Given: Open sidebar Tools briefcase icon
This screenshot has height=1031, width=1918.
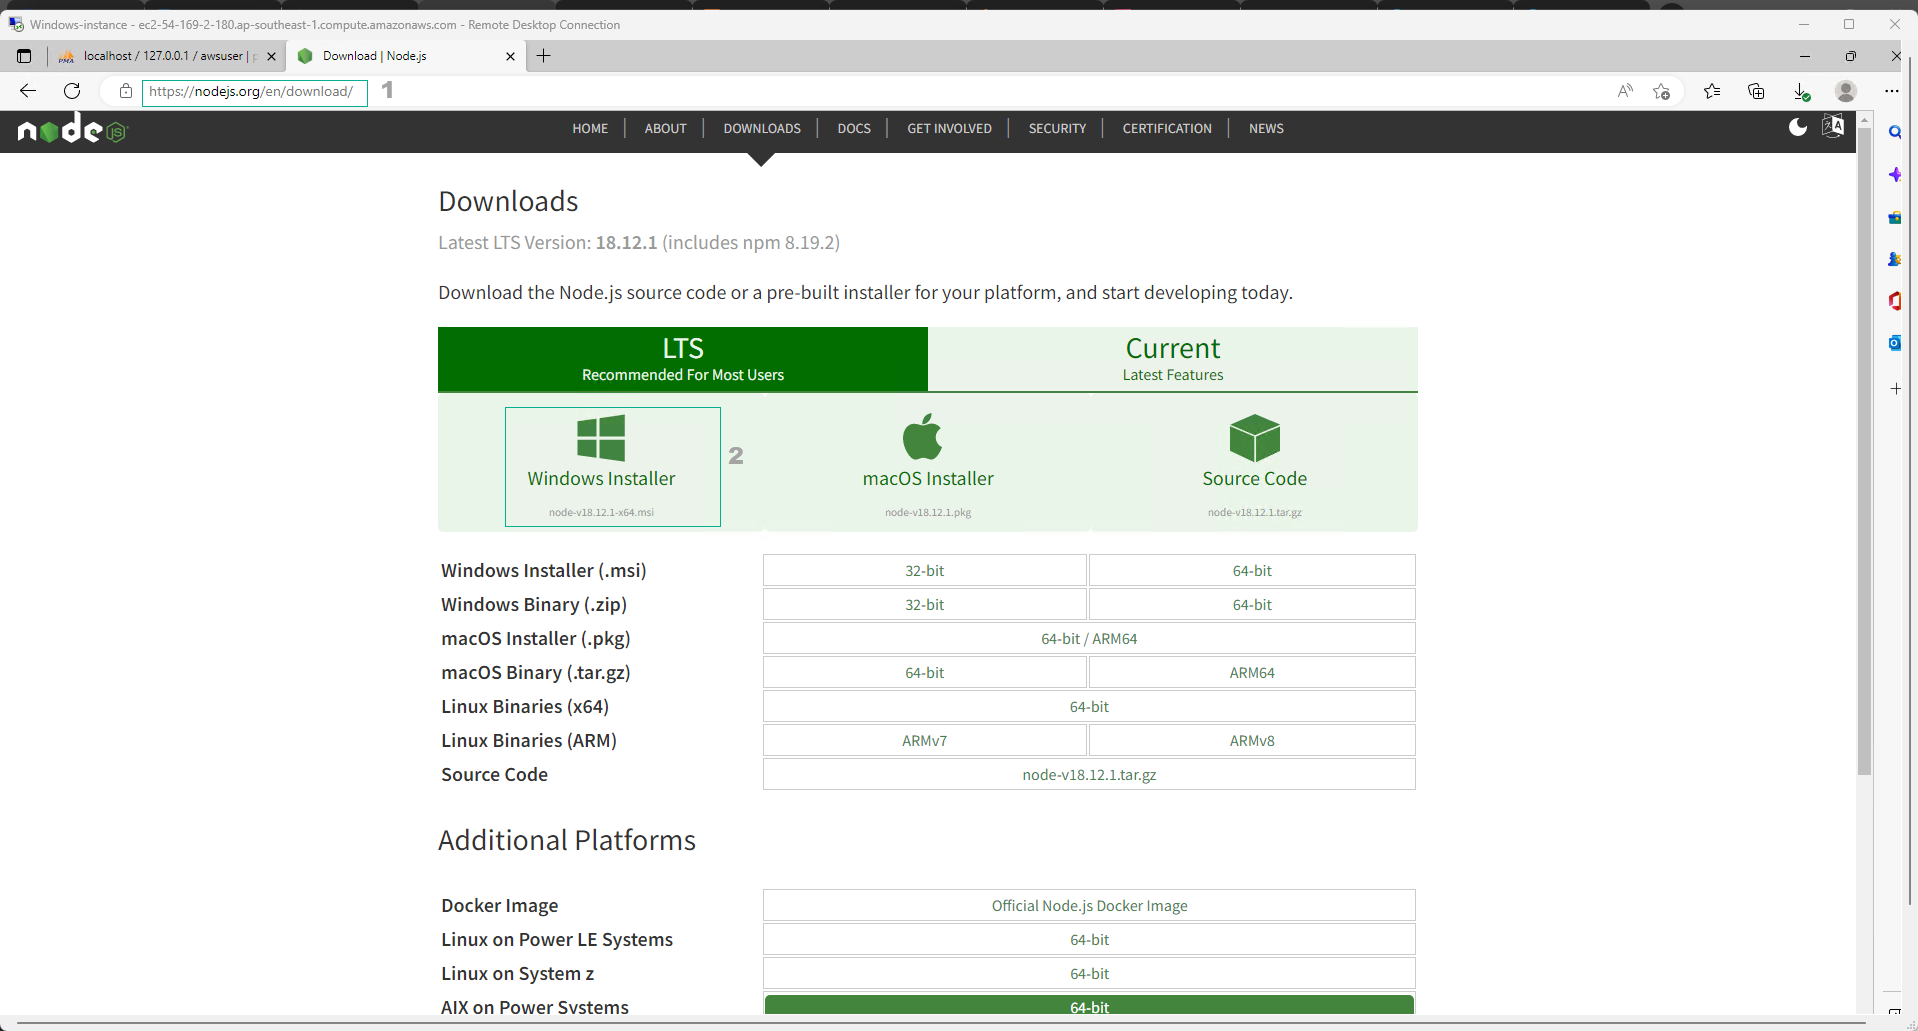Looking at the screenshot, I should tap(1895, 217).
